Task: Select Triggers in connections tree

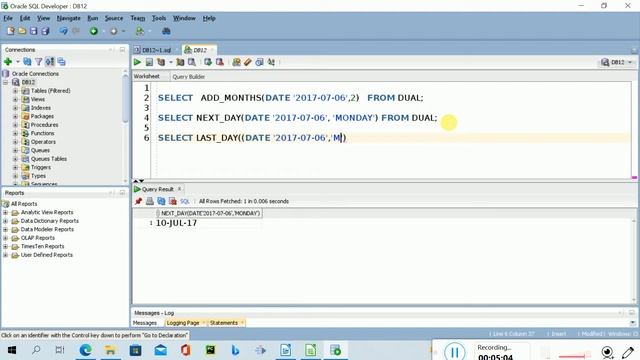Action: point(41,167)
